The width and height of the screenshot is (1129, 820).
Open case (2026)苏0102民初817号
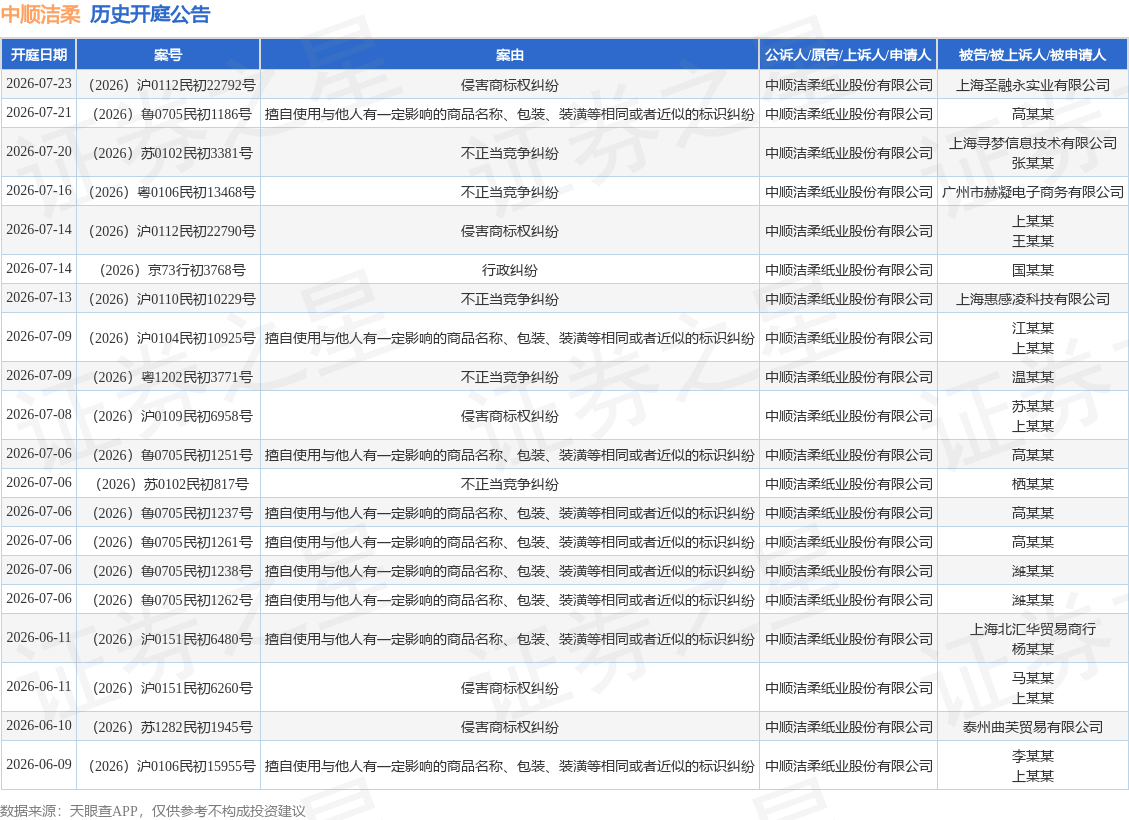(172, 484)
